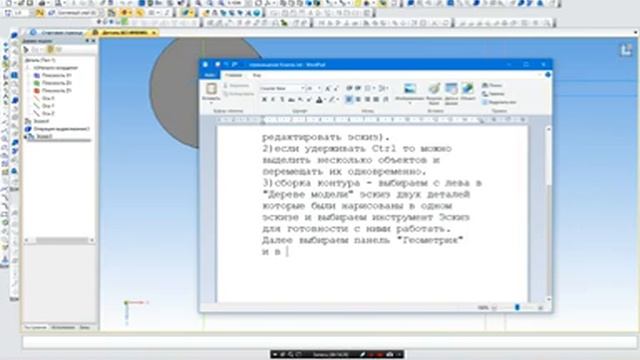Viewport: 640px width, 360px height.
Task: Open the paragraph settings icon in WordPad
Action: click(385, 99)
